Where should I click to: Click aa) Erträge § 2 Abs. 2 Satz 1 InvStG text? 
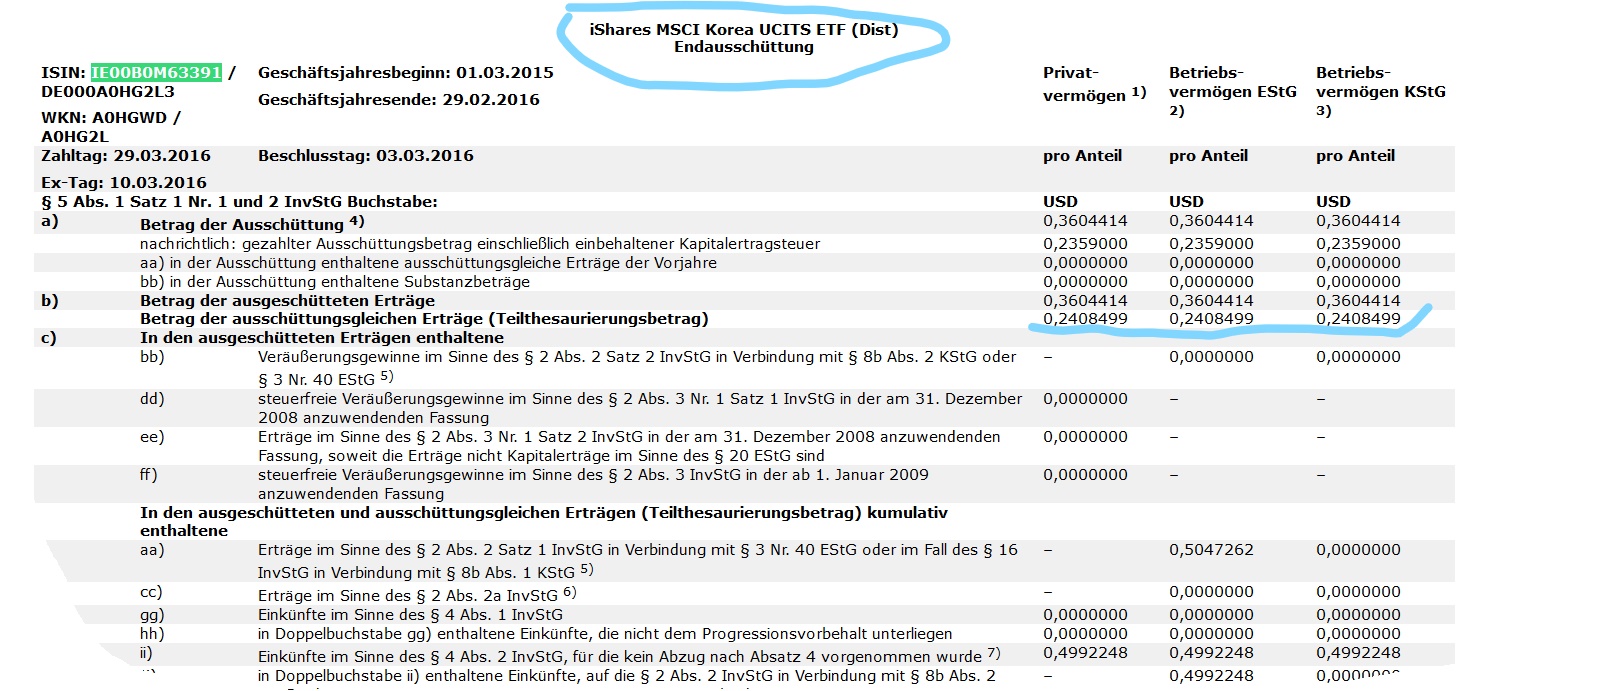(x=638, y=561)
